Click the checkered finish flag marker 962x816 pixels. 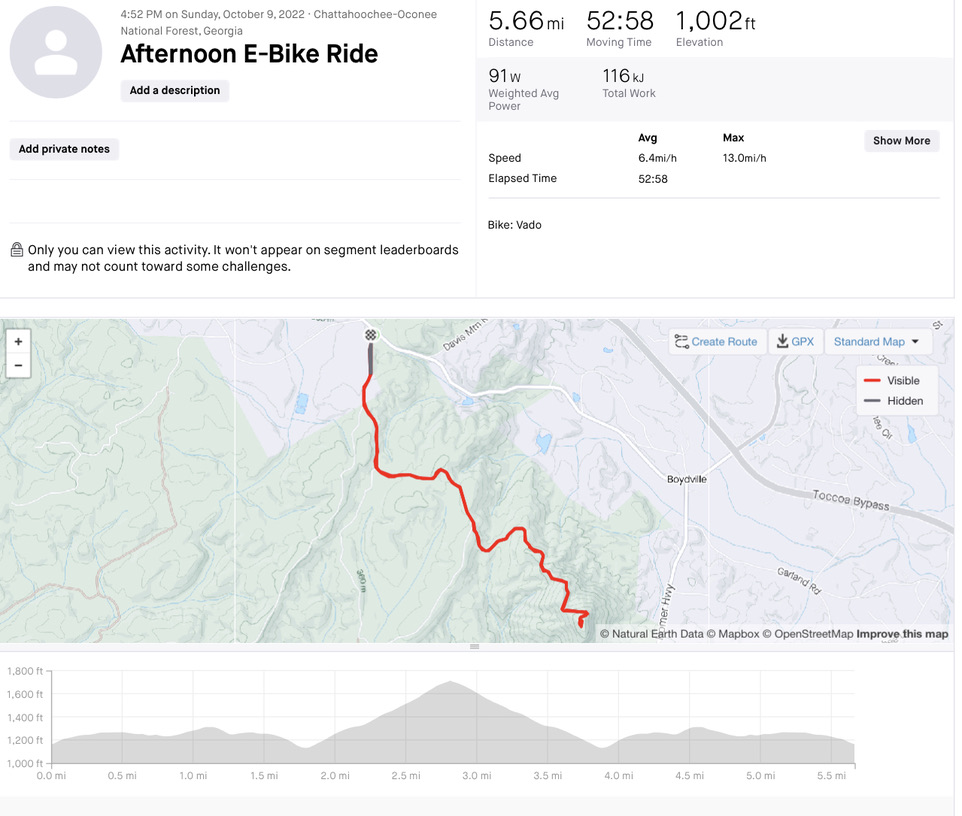point(371,336)
